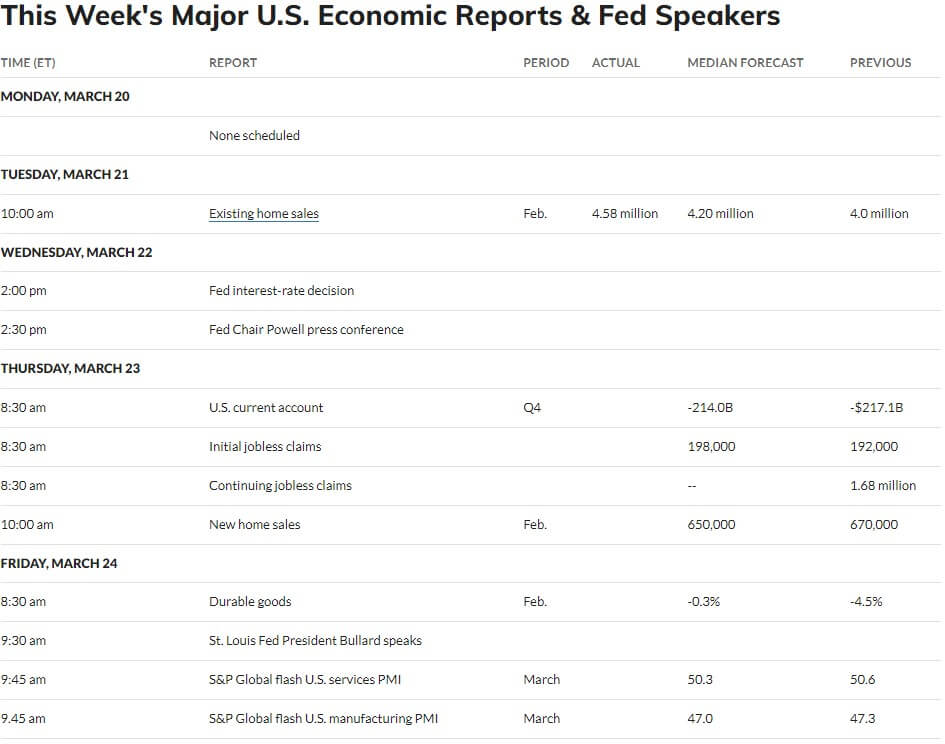Image resolution: width=945 pixels, height=744 pixels.
Task: Click S&P Global flash U.S. services PMI
Action: (x=304, y=679)
